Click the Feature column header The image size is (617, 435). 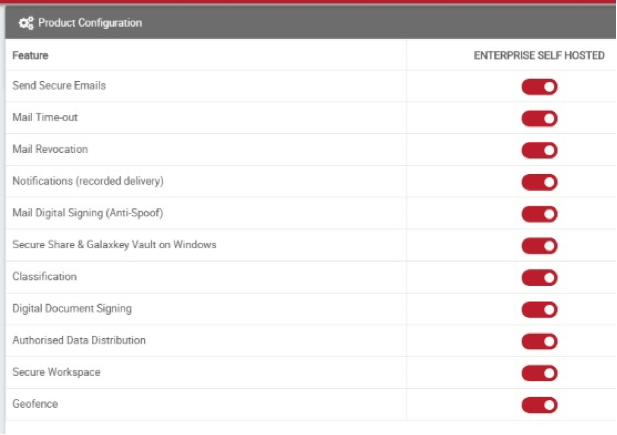[x=30, y=56]
